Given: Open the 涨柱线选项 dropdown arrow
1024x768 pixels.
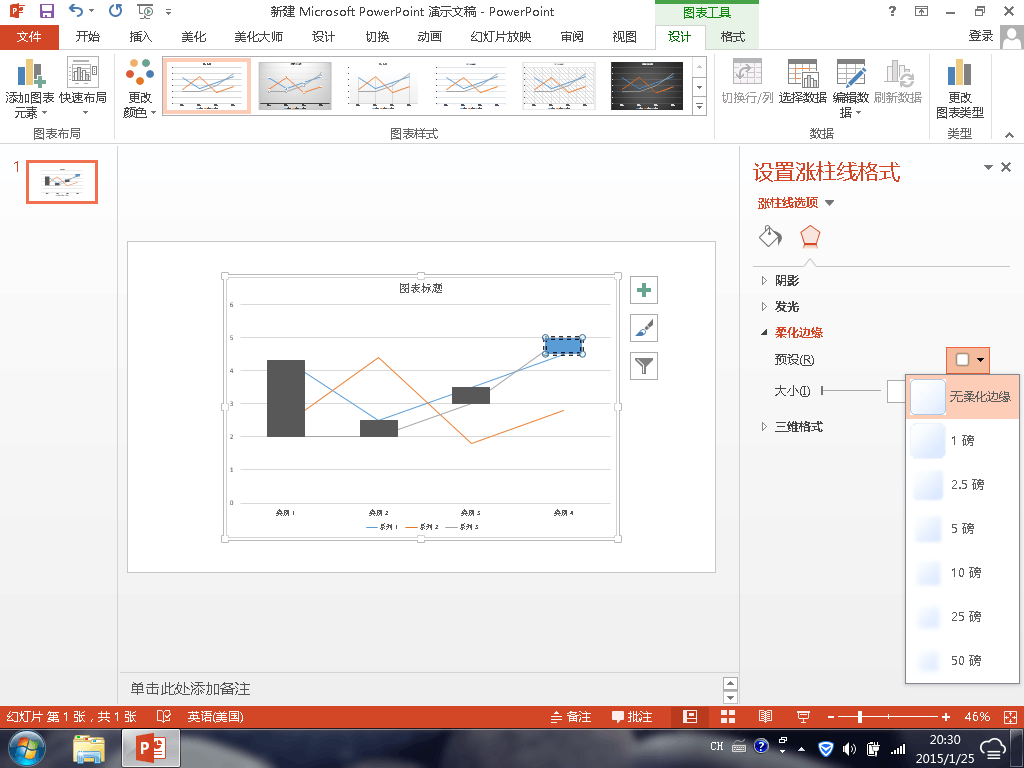Looking at the screenshot, I should [829, 203].
